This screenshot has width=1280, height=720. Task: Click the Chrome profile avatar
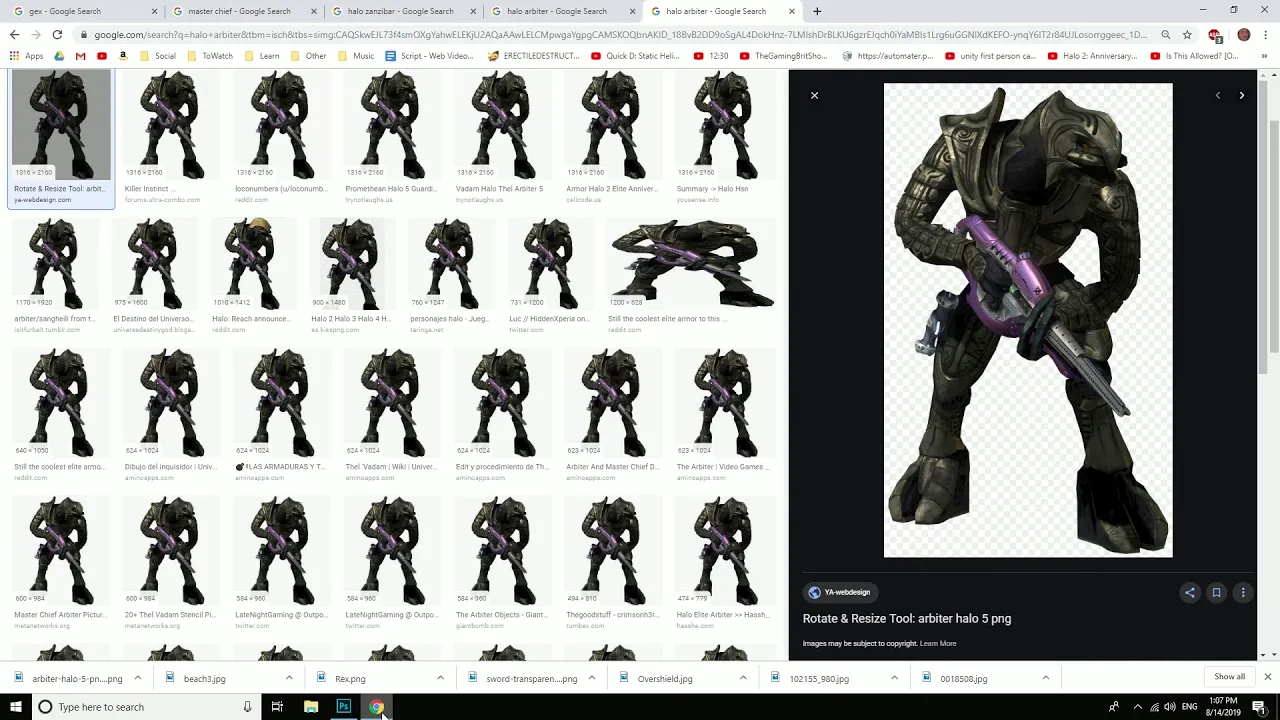coord(1244,34)
